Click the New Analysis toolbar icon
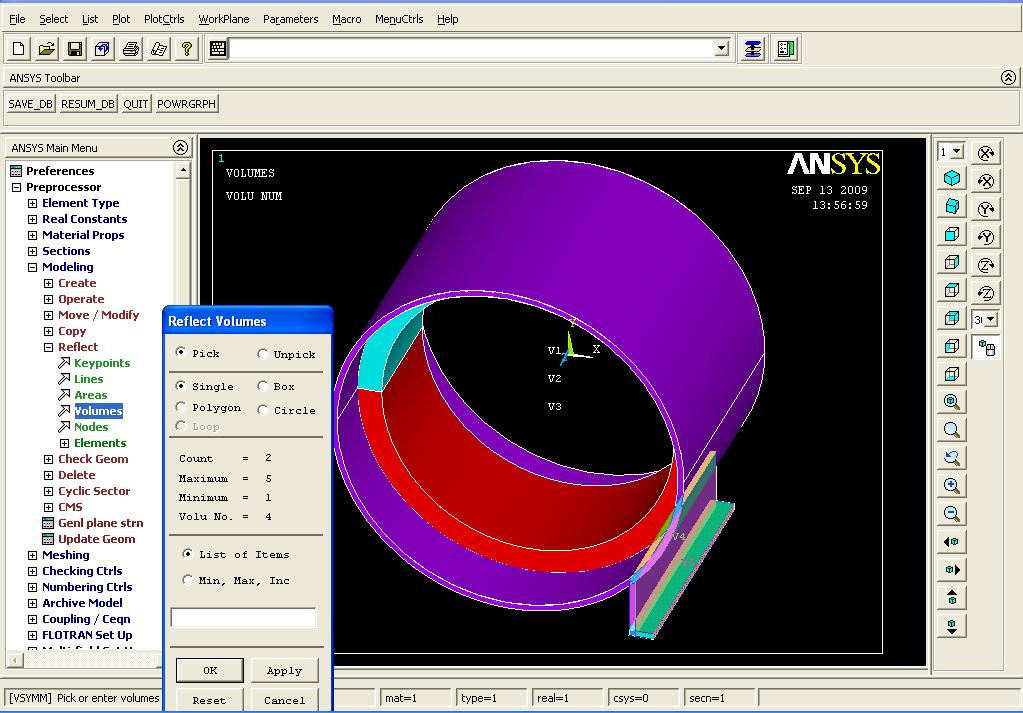This screenshot has width=1023, height=713. [x=18, y=49]
